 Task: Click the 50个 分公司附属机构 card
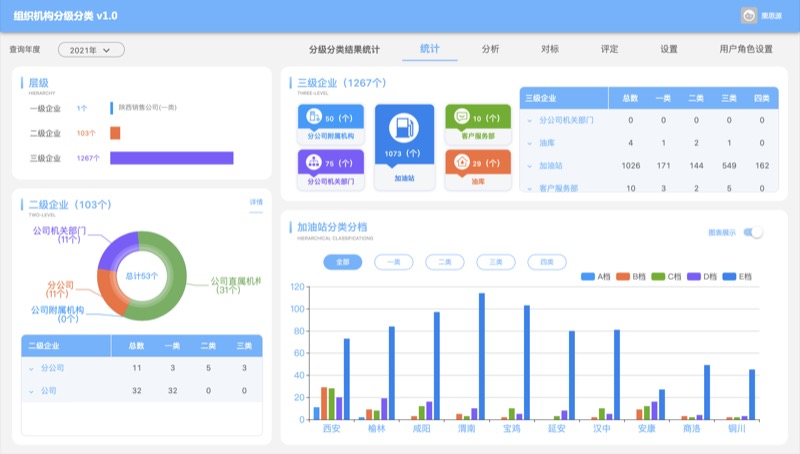(331, 124)
